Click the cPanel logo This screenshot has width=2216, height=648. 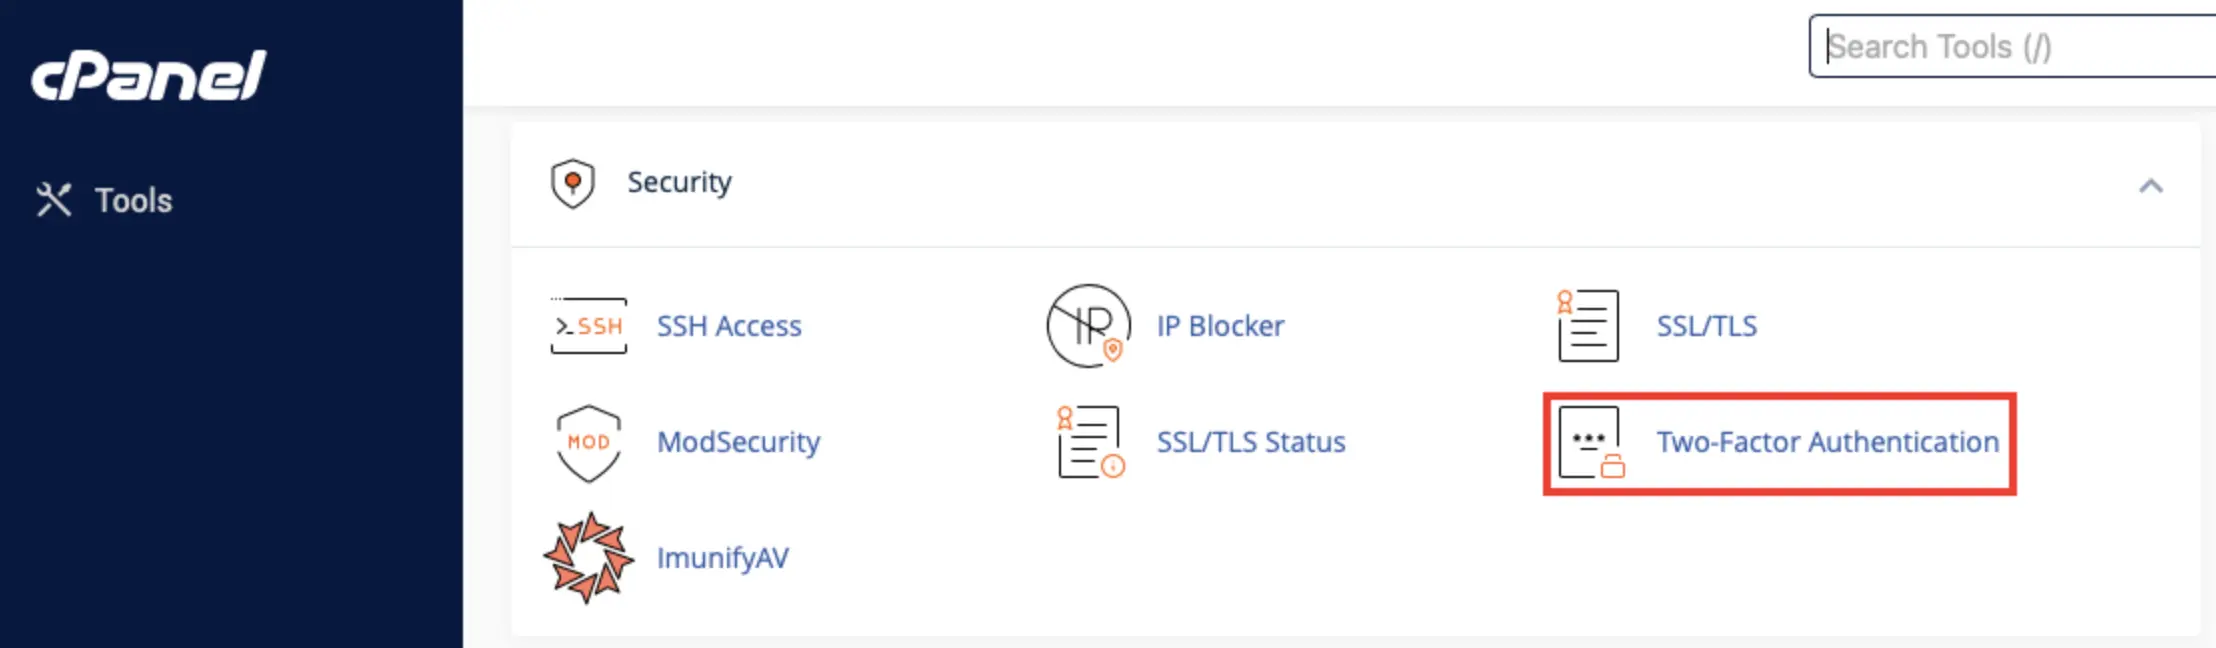click(x=148, y=76)
